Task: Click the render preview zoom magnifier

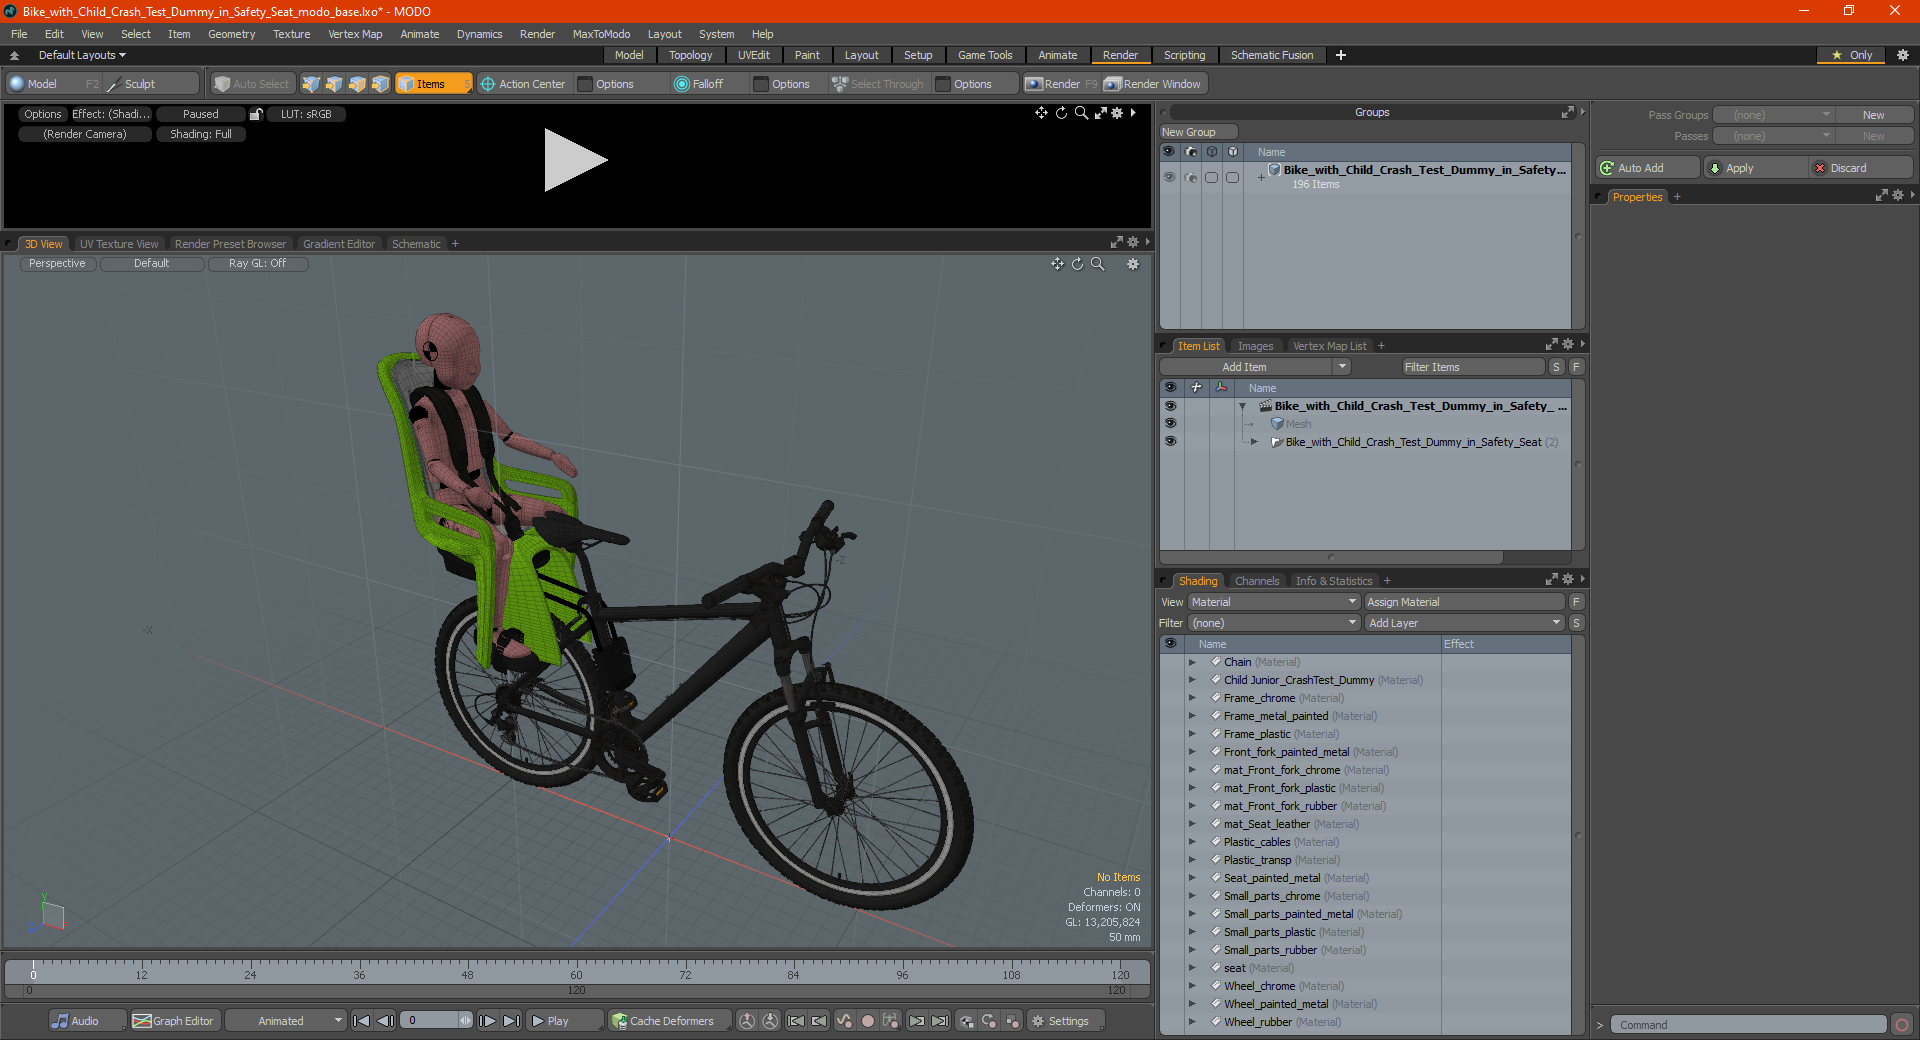Action: (x=1081, y=113)
